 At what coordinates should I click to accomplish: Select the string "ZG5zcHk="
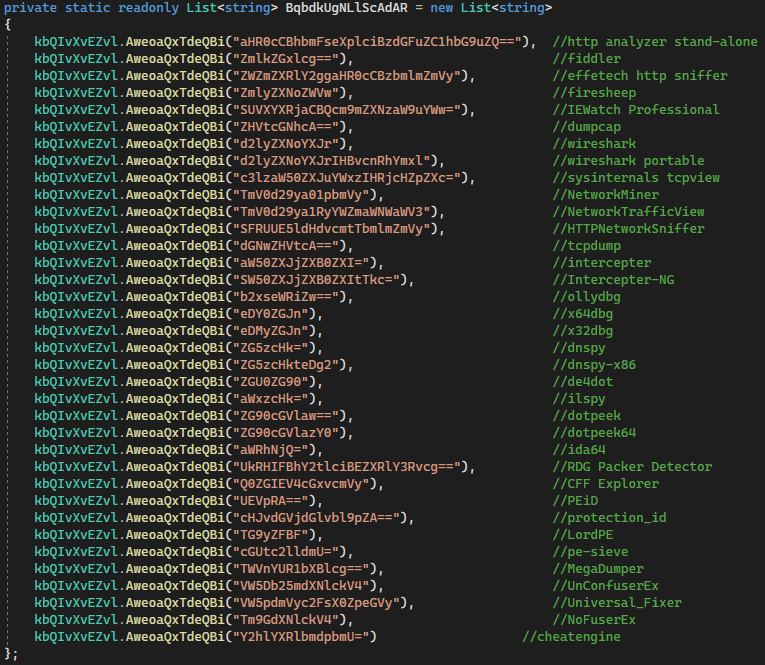tap(271, 348)
